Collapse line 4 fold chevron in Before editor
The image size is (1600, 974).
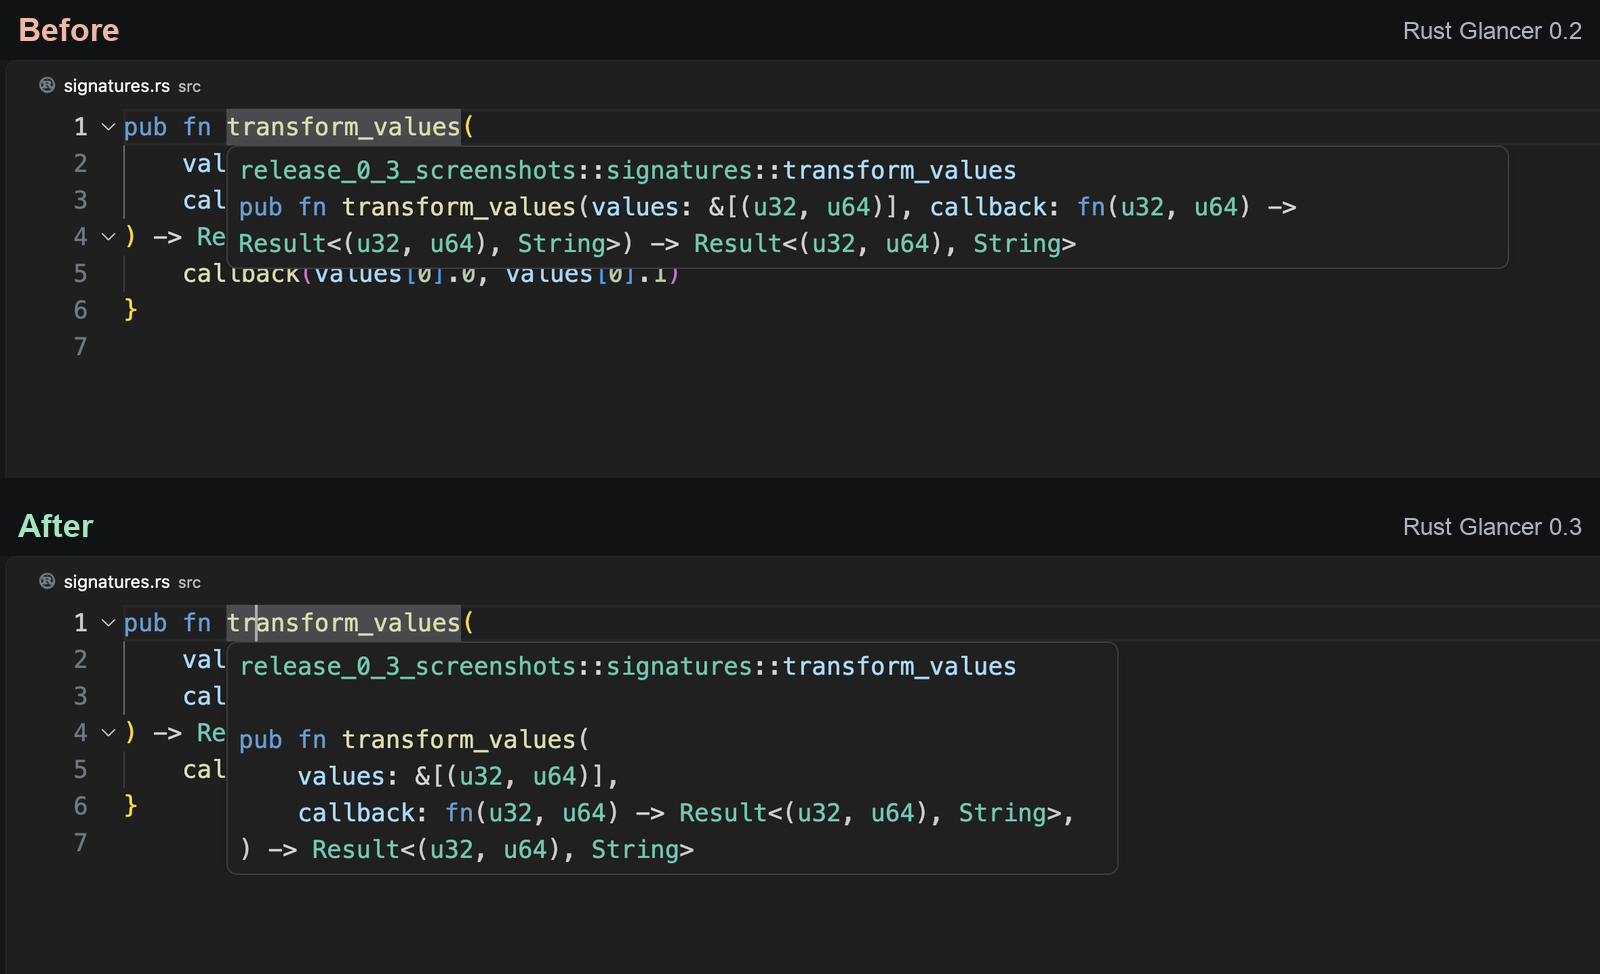(x=108, y=237)
